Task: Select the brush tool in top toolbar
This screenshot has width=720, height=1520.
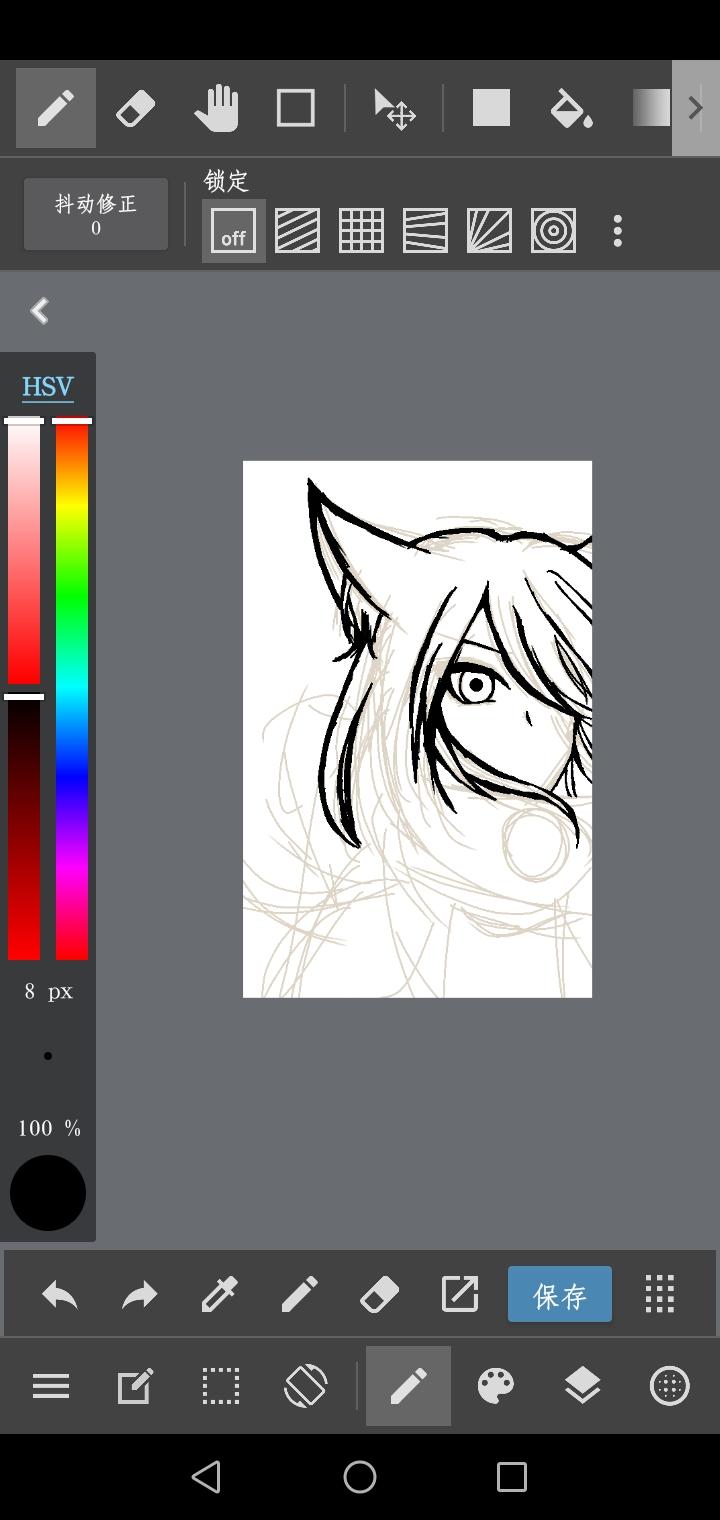Action: [x=56, y=108]
